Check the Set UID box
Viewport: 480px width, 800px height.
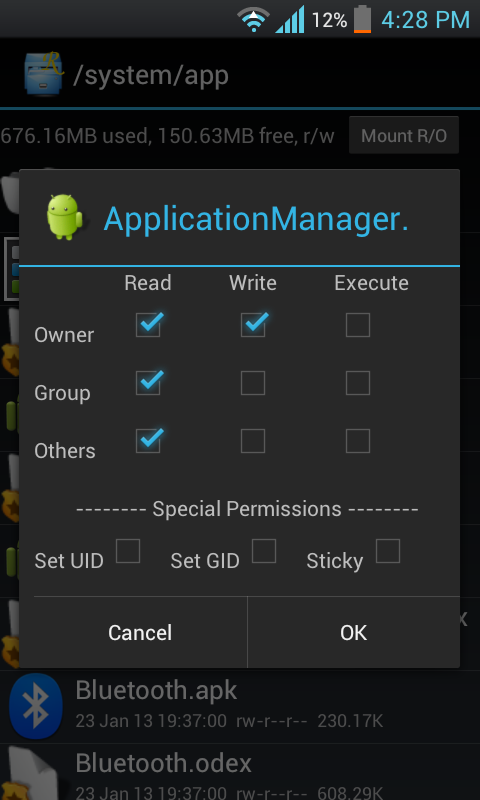click(x=128, y=551)
